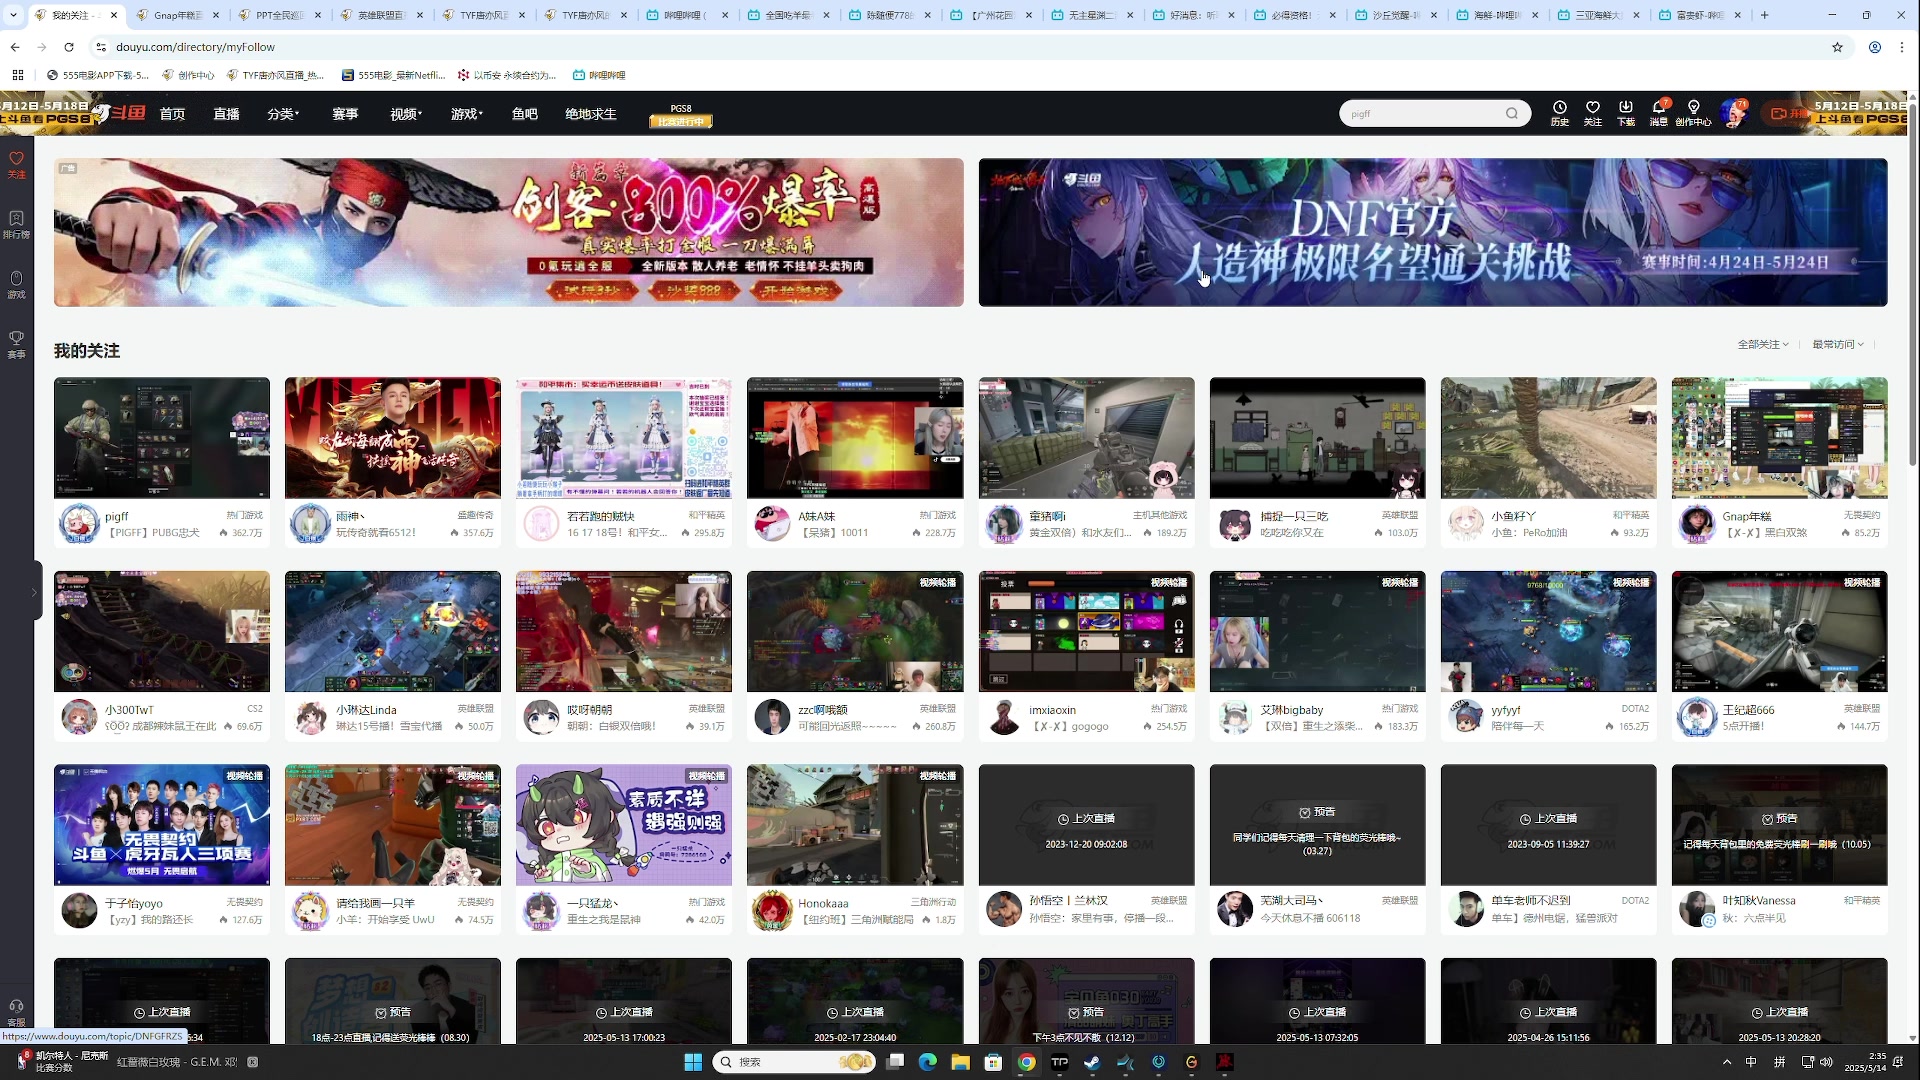Open yyfyyf DOTA2 stream thumbnail
The height and width of the screenshot is (1080, 1920).
coord(1548,632)
